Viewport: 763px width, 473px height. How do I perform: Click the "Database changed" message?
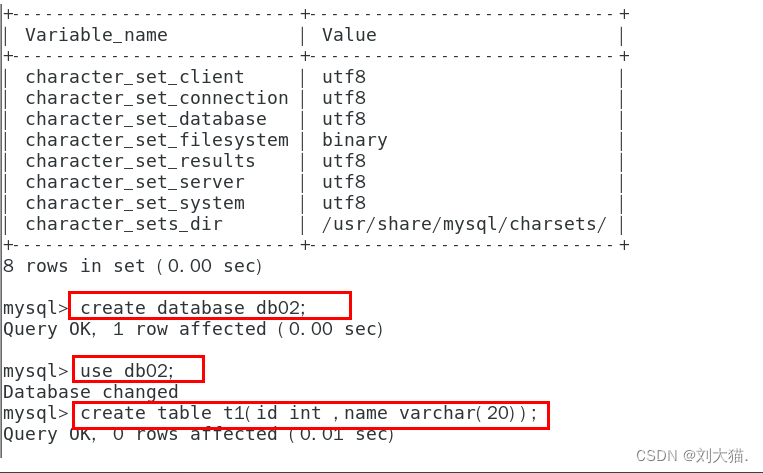pyautogui.click(x=90, y=391)
